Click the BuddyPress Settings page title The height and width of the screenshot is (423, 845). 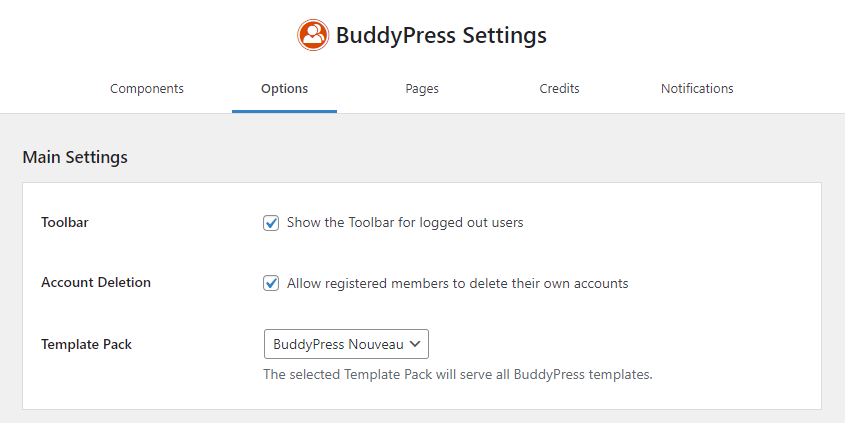(441, 36)
